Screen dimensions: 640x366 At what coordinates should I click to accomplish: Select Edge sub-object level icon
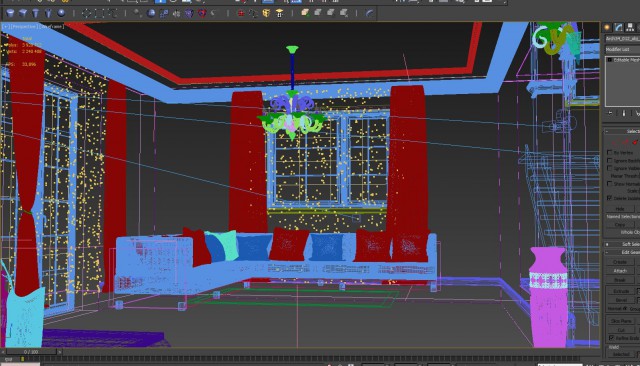tap(624, 142)
